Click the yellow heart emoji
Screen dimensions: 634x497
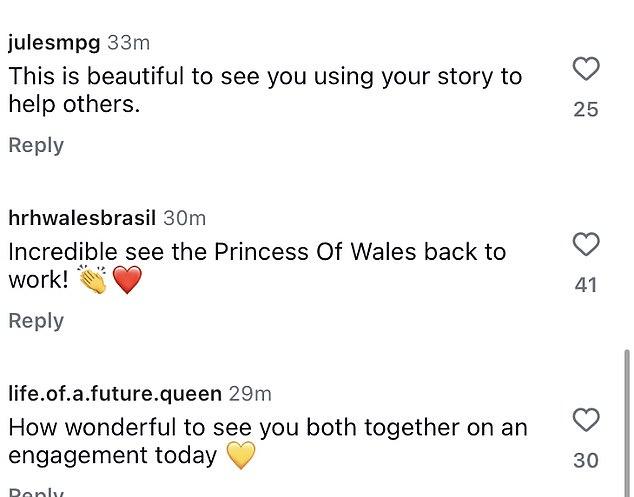241,455
